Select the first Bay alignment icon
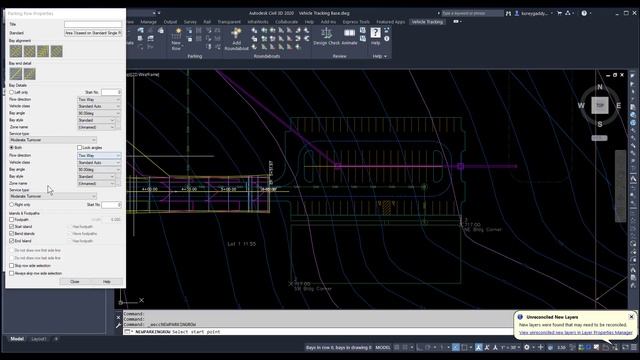 (x=16, y=51)
